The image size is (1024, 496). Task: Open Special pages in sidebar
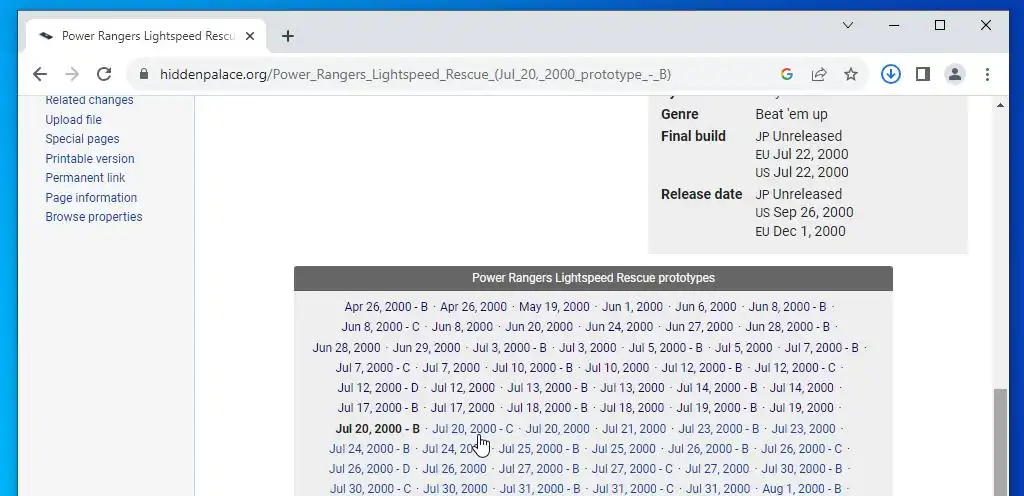click(x=82, y=139)
